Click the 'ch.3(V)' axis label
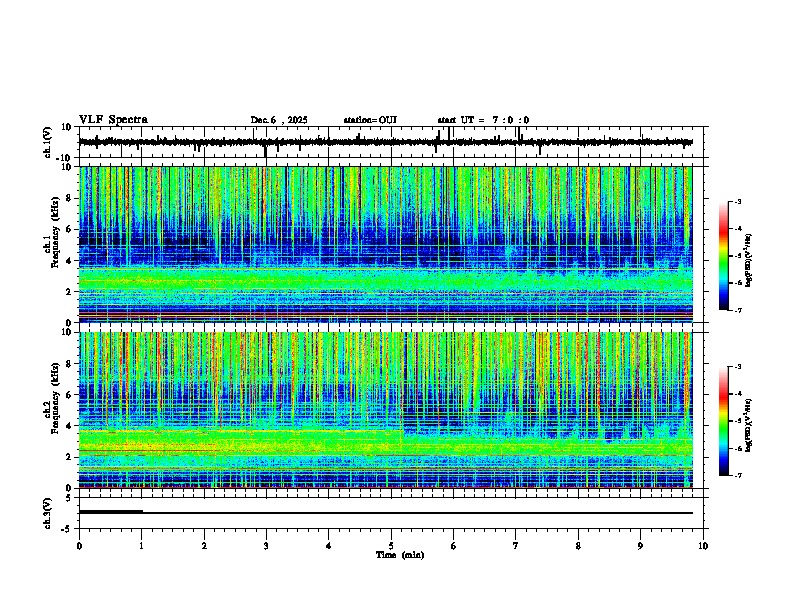The width and height of the screenshot is (792, 612). tap(48, 513)
